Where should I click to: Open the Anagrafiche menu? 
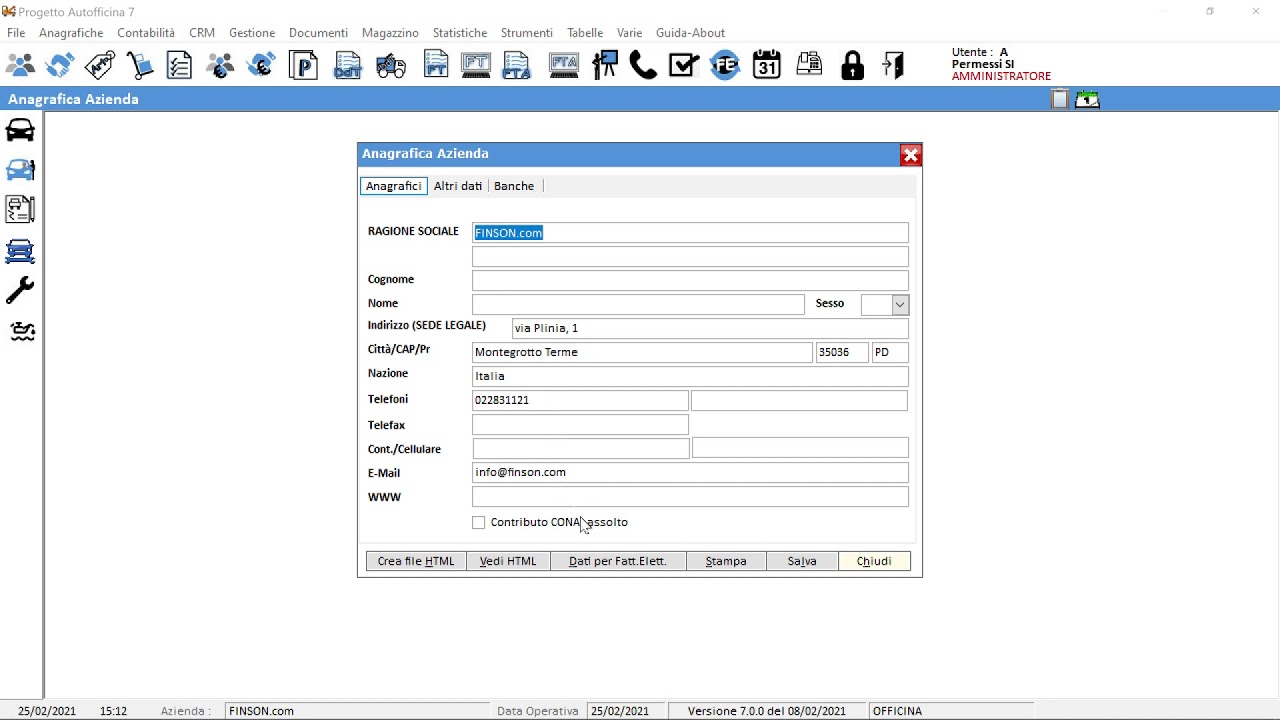click(x=71, y=33)
